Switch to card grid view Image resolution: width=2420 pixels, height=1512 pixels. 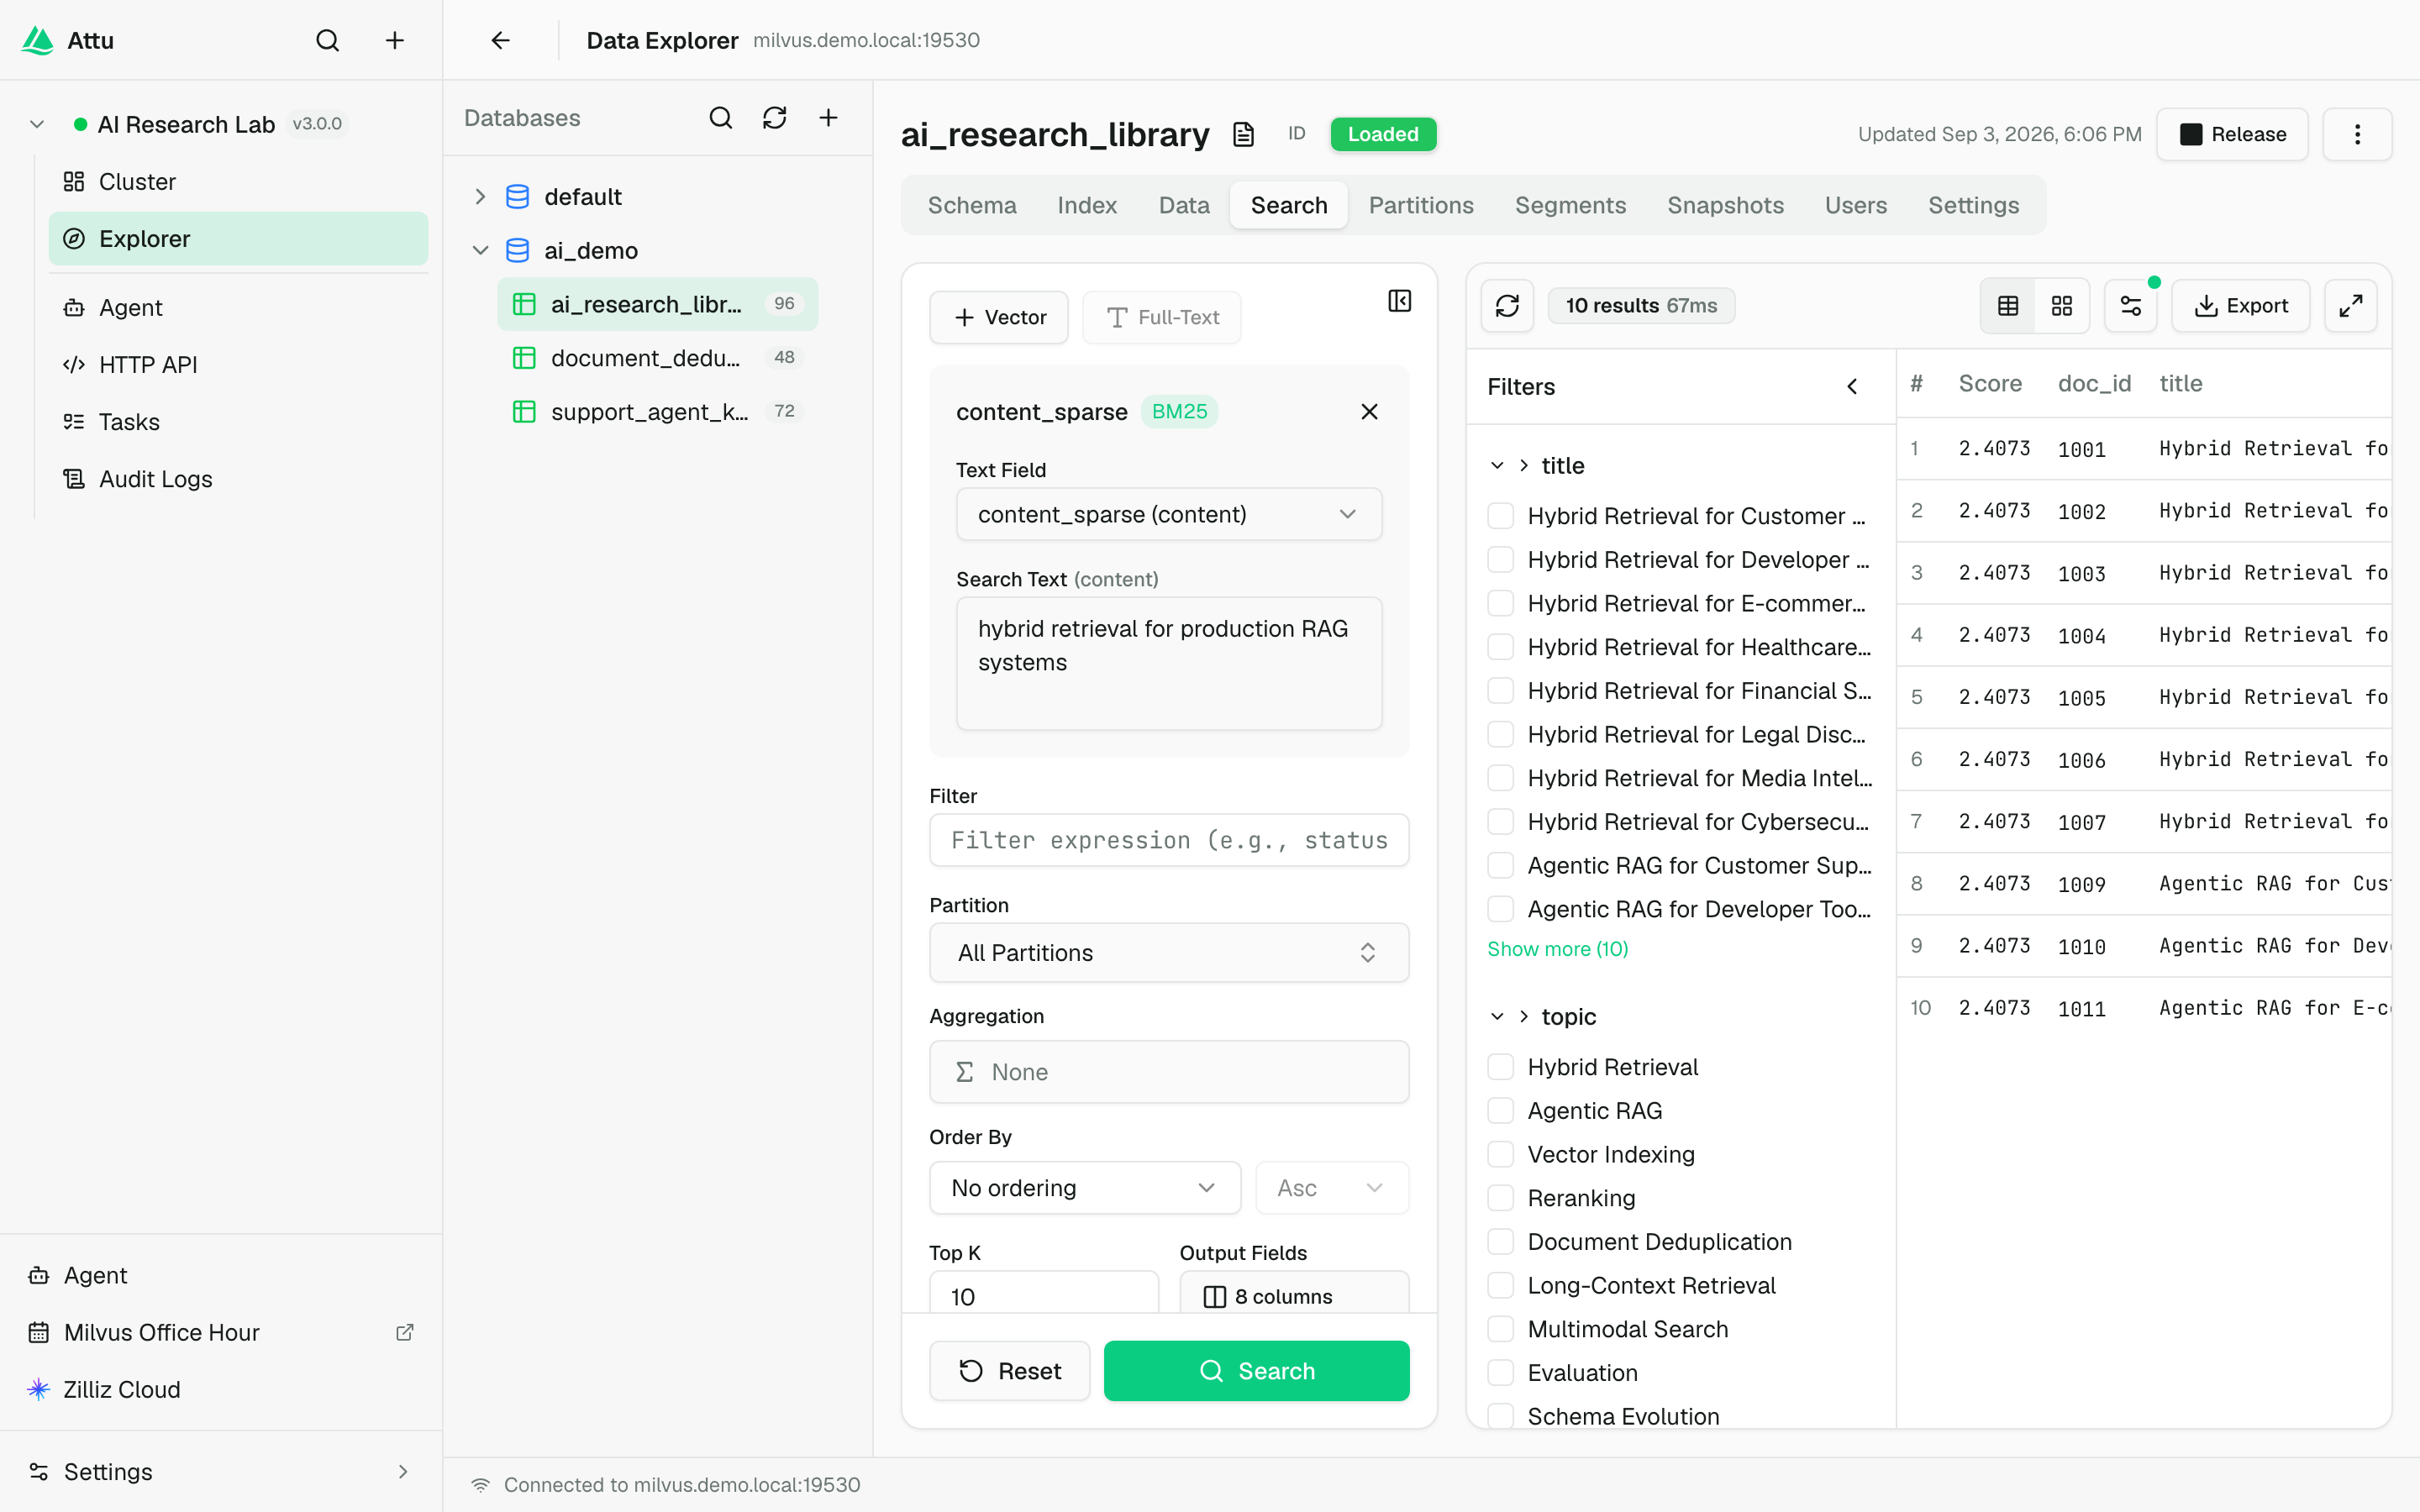coord(2062,306)
